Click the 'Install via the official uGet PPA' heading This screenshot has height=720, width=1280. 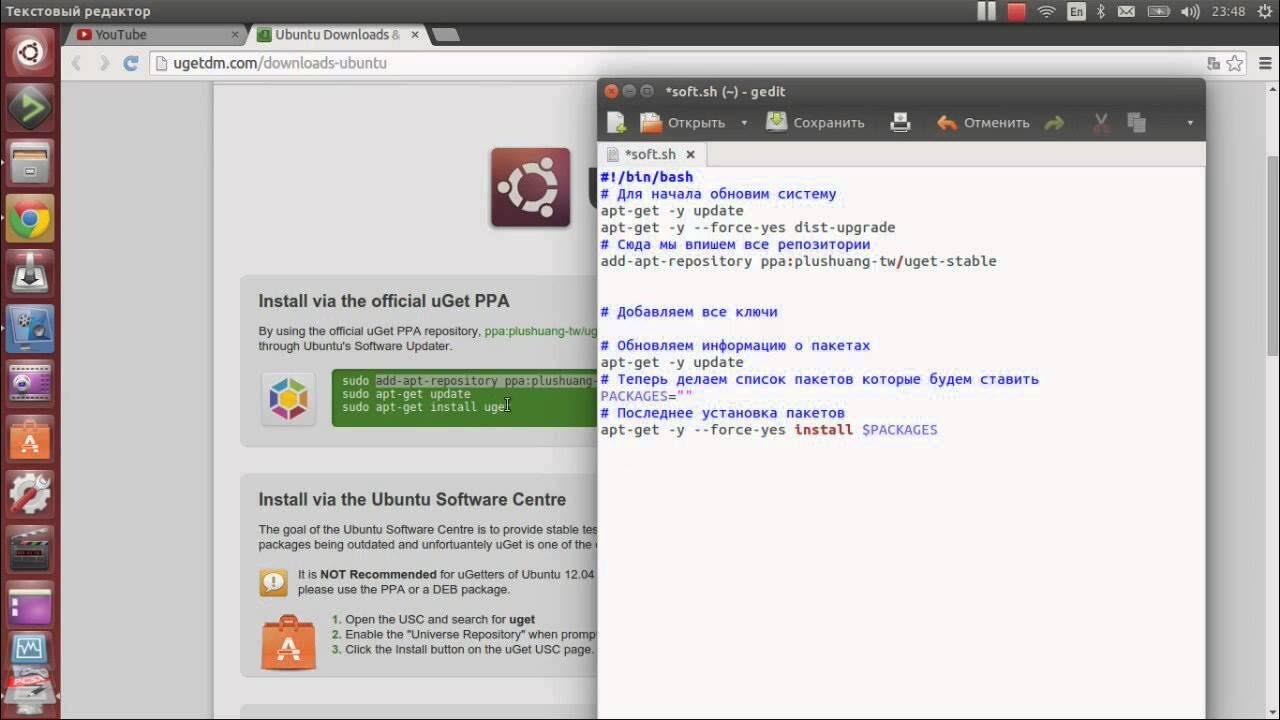(384, 301)
